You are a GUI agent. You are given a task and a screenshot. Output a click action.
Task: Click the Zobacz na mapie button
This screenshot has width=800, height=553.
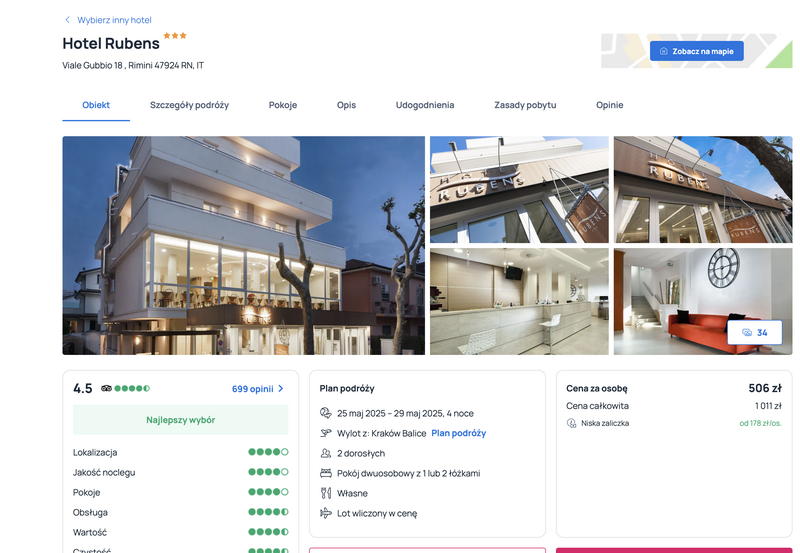point(696,51)
